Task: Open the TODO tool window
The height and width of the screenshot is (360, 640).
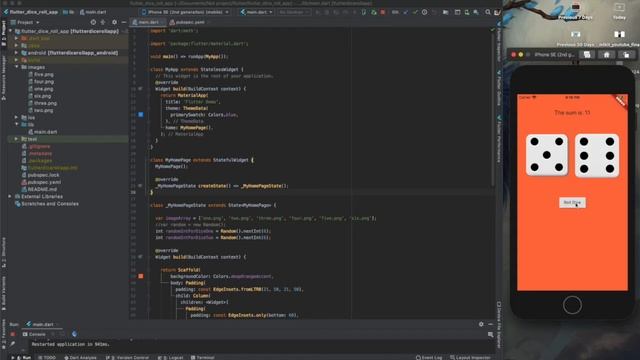Action: (x=47, y=357)
